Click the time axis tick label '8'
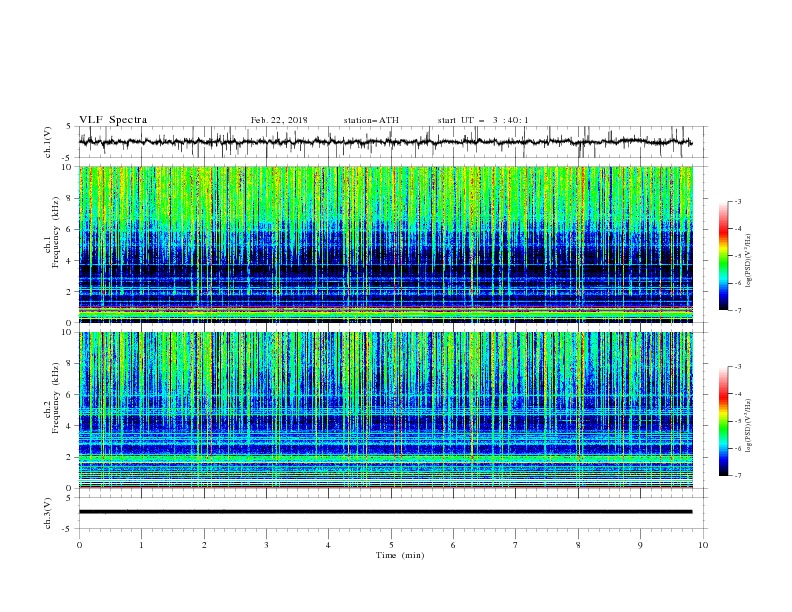This screenshot has height=612, width=792. click(x=578, y=545)
